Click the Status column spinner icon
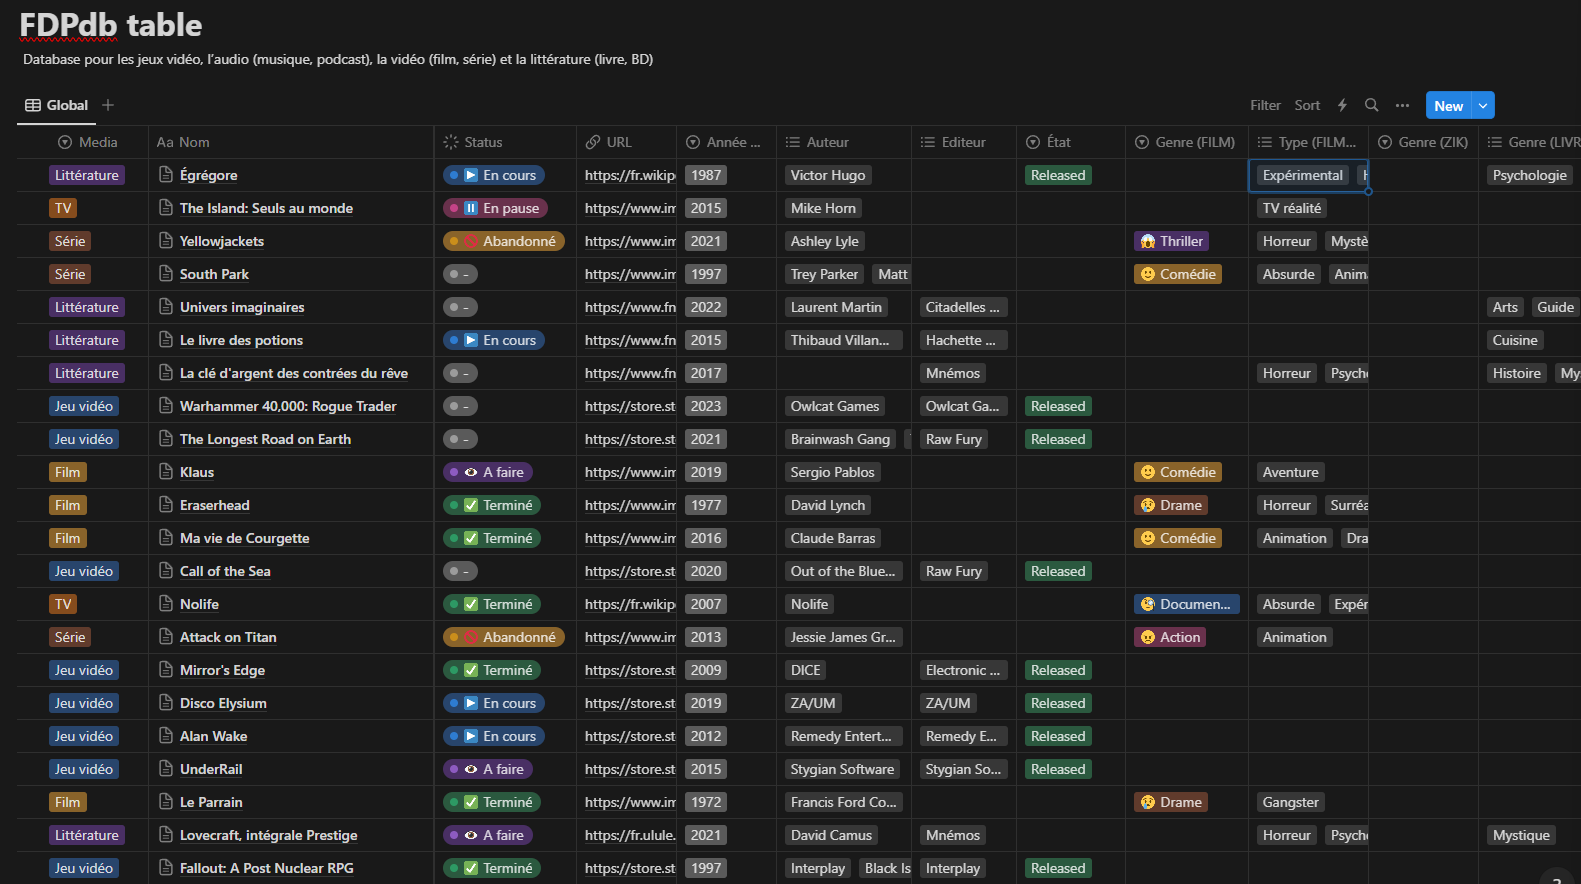 tap(451, 142)
